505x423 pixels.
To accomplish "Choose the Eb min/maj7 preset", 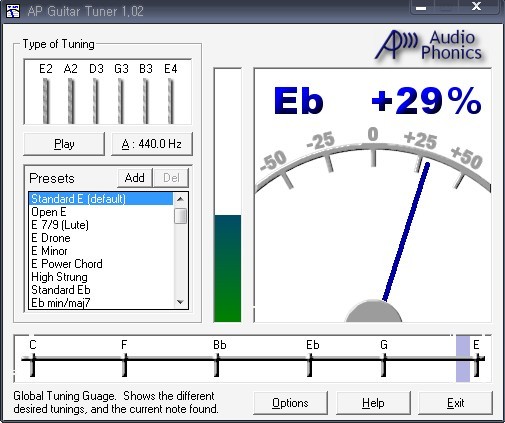I will pyautogui.click(x=101, y=302).
